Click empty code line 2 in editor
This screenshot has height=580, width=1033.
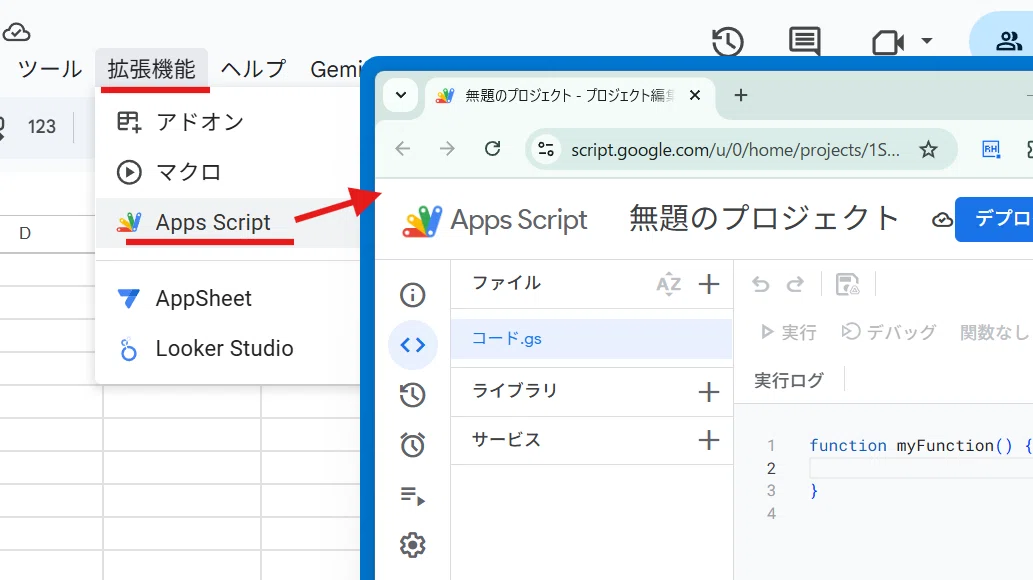point(921,469)
